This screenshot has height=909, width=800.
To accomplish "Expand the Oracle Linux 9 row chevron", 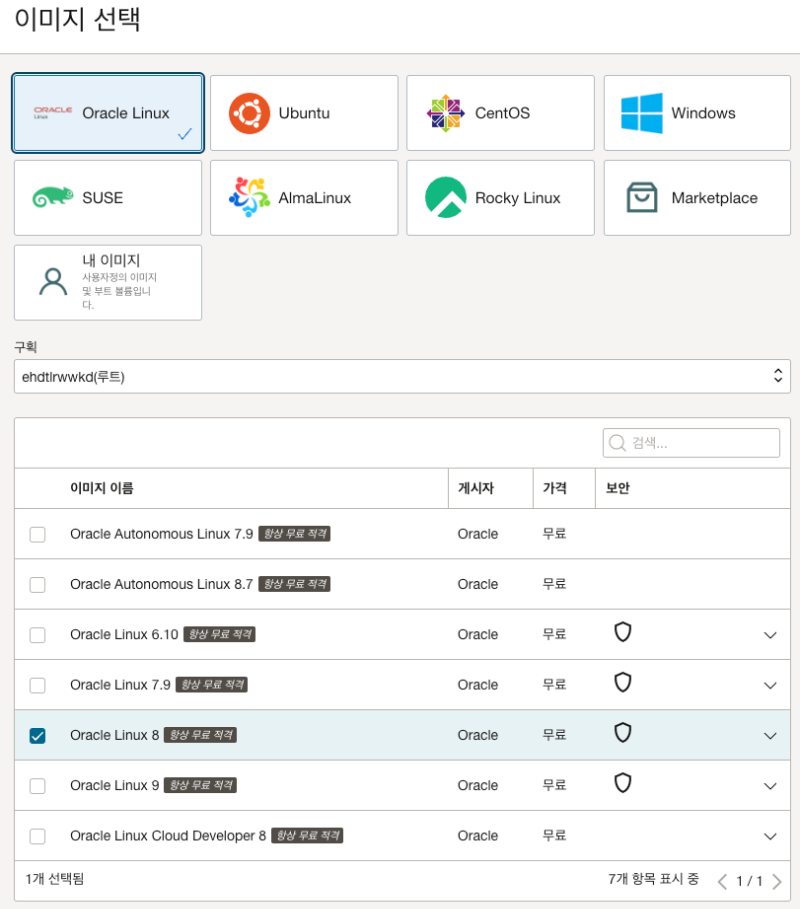I will 770,786.
